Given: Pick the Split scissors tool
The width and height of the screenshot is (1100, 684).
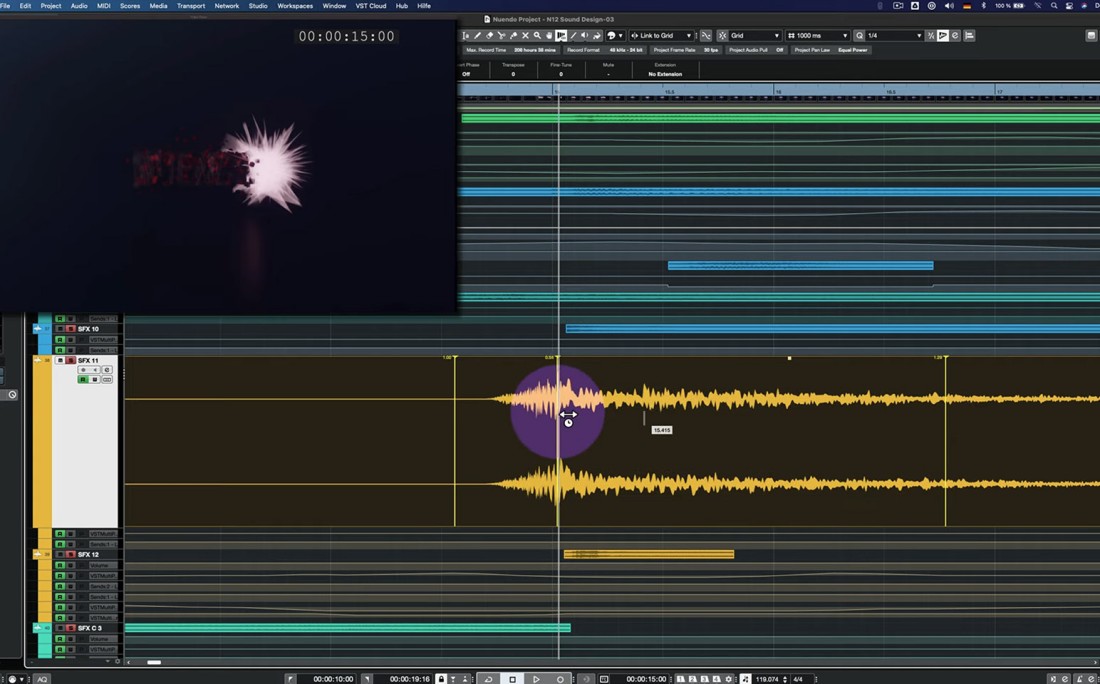Looking at the screenshot, I should click(x=501, y=36).
